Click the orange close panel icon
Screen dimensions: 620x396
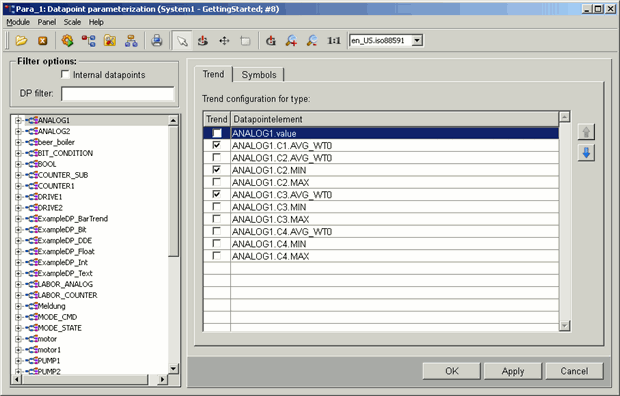[x=43, y=41]
